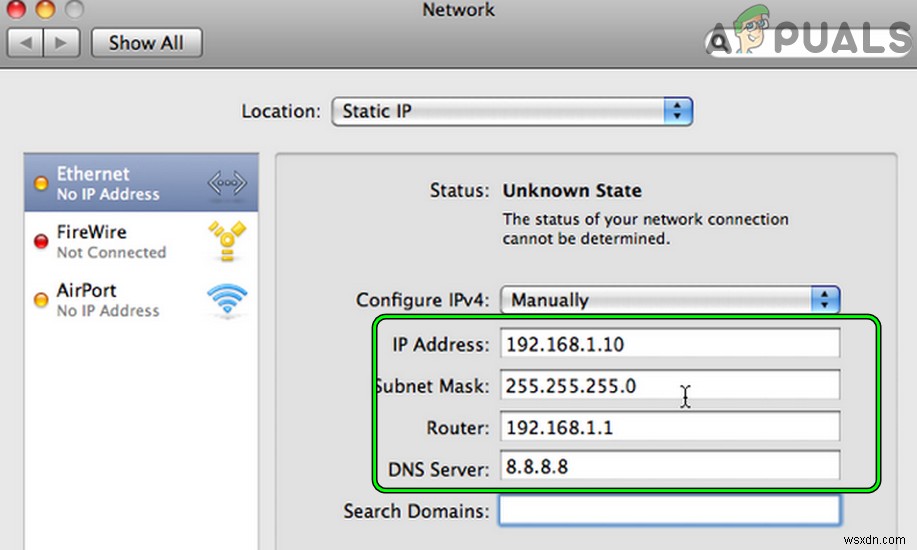Select the Router address field
917x550 pixels.
(x=669, y=427)
